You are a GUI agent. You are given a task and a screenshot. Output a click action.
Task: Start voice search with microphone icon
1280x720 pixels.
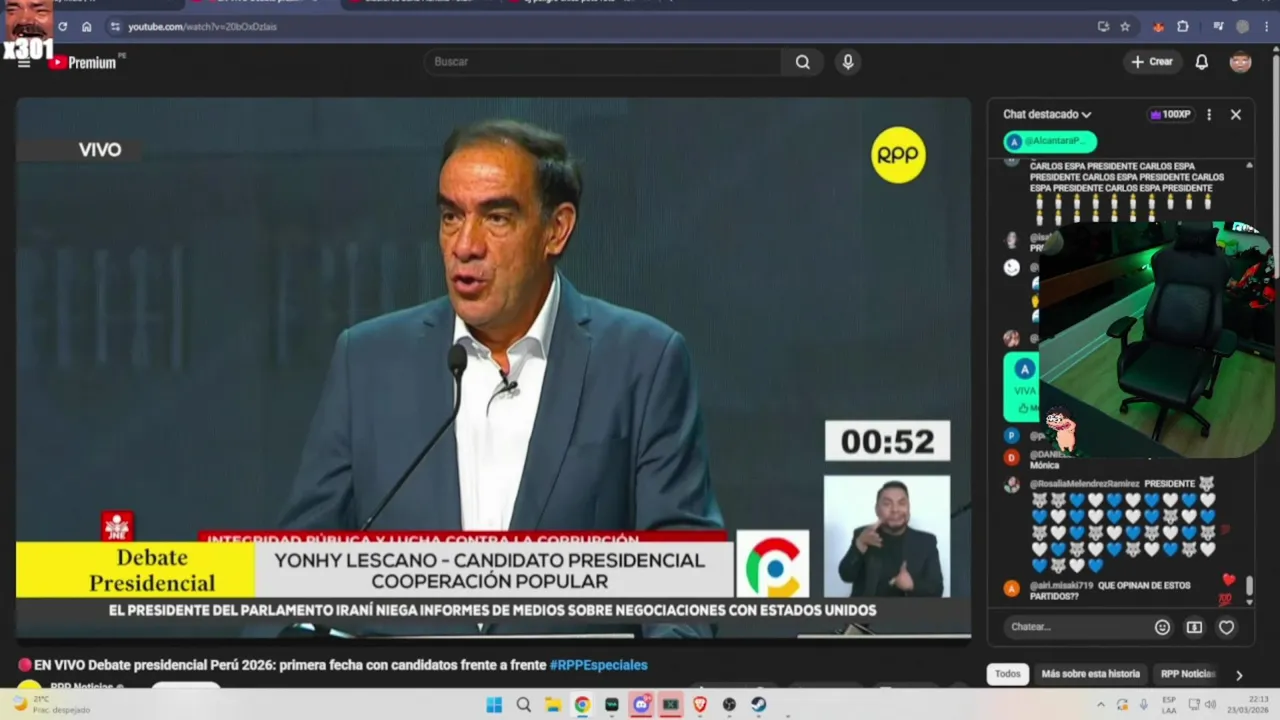point(848,62)
